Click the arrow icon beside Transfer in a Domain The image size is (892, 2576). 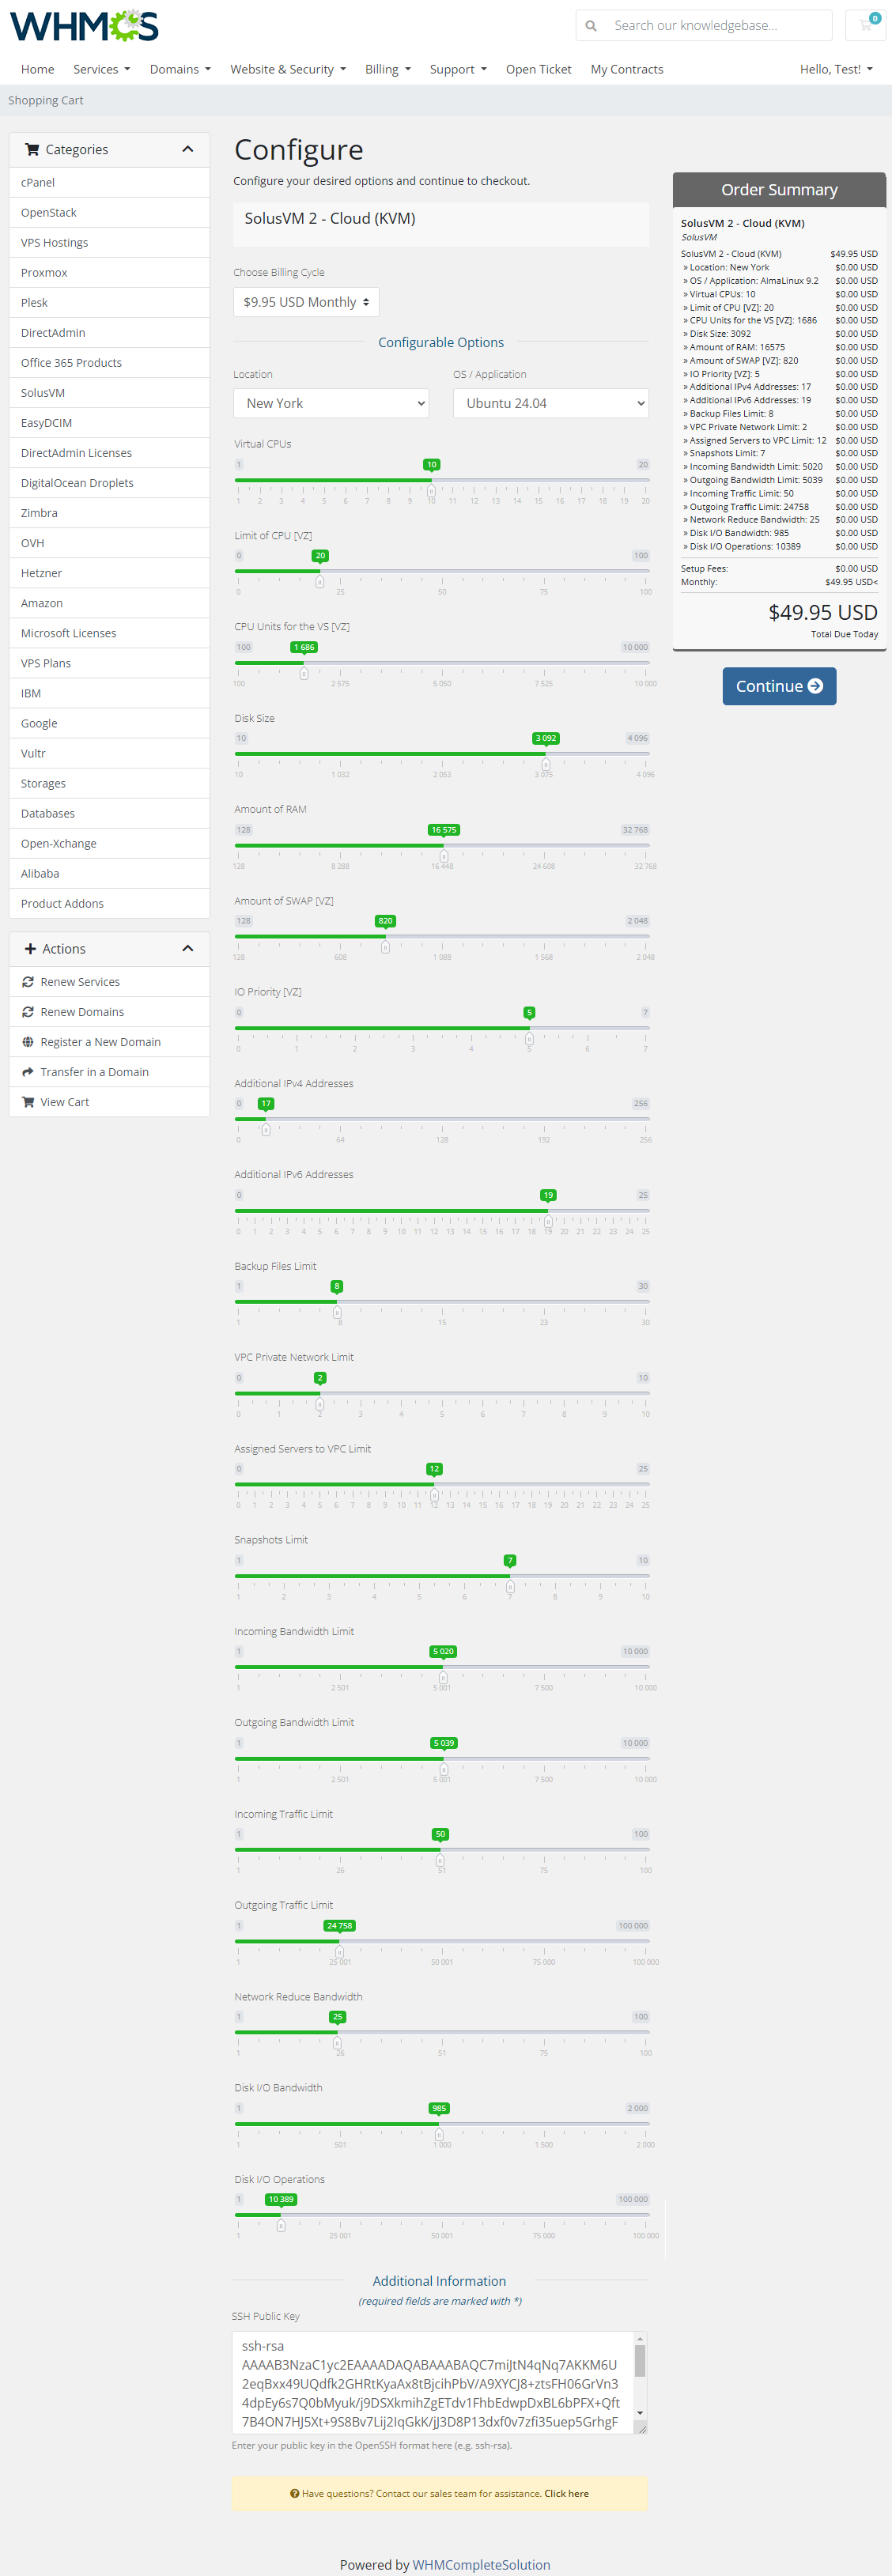coord(28,1071)
